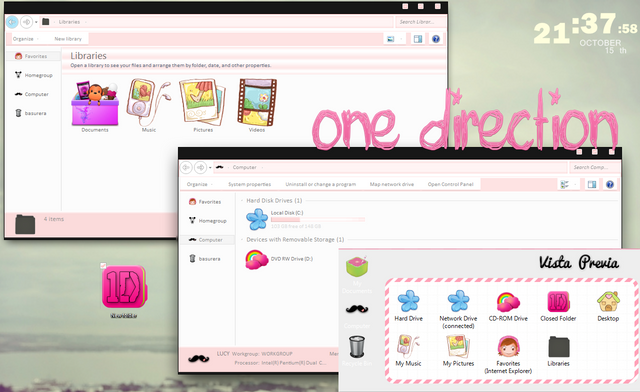Open the 1D desktop folder icon

(124, 288)
